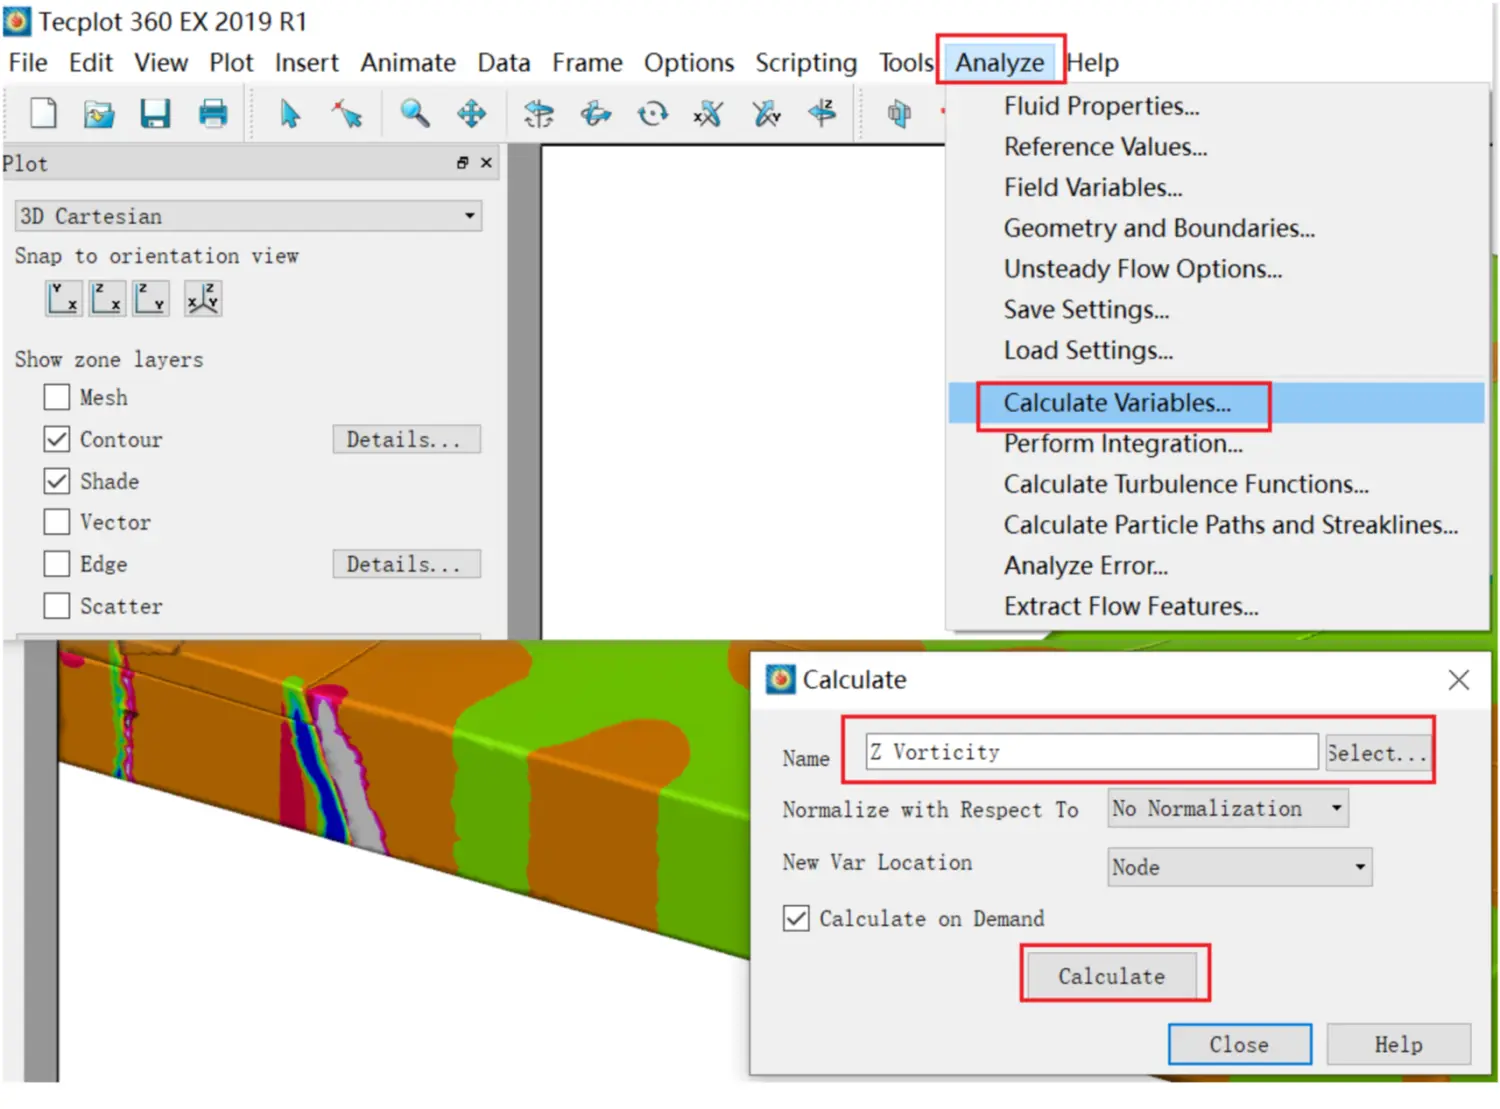Click the Select button beside Name field
Screen dimensions: 1500x1109
point(1377,753)
